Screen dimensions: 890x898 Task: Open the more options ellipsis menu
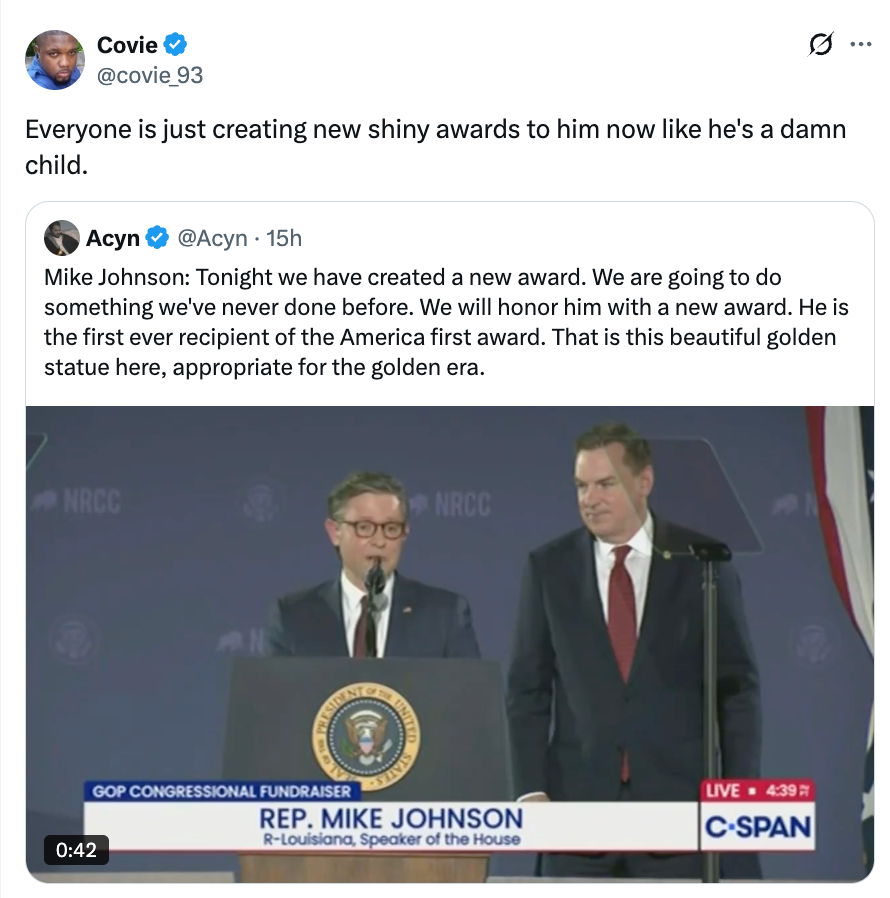[862, 44]
